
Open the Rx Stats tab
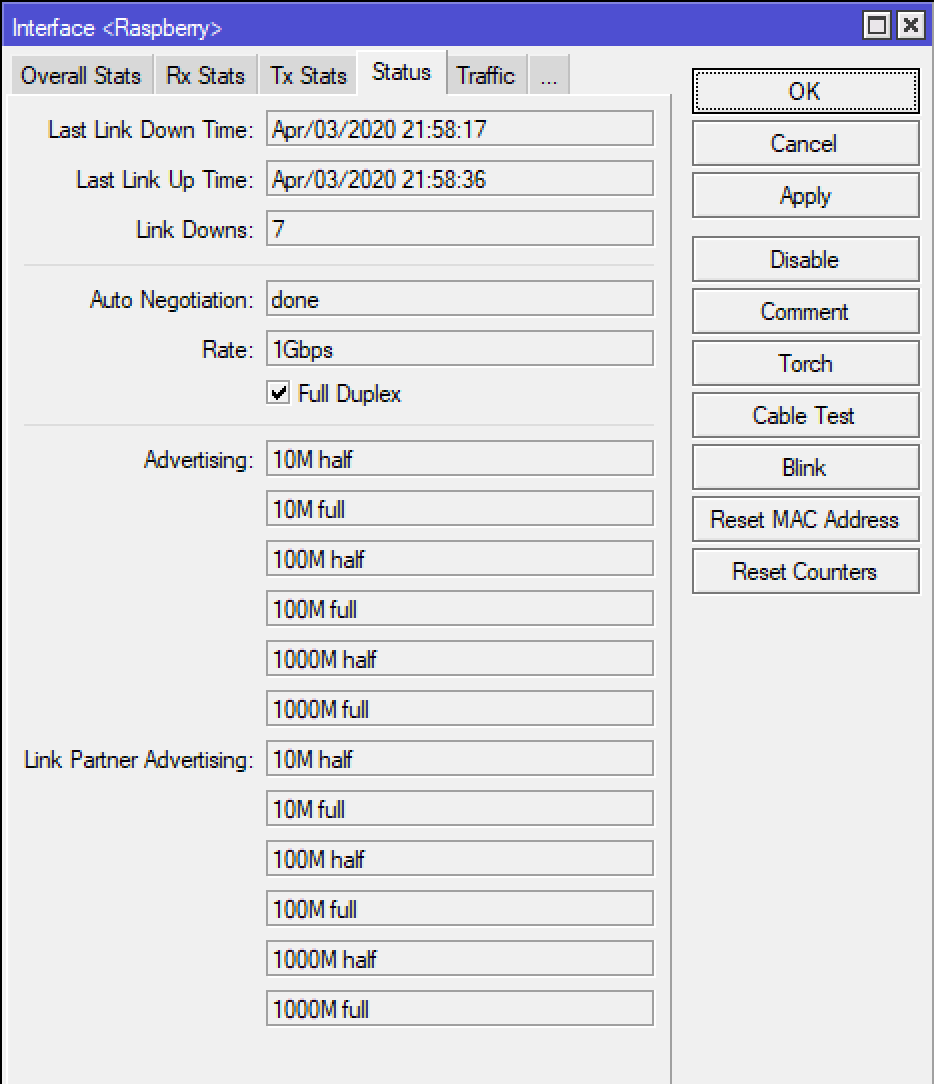coord(205,75)
